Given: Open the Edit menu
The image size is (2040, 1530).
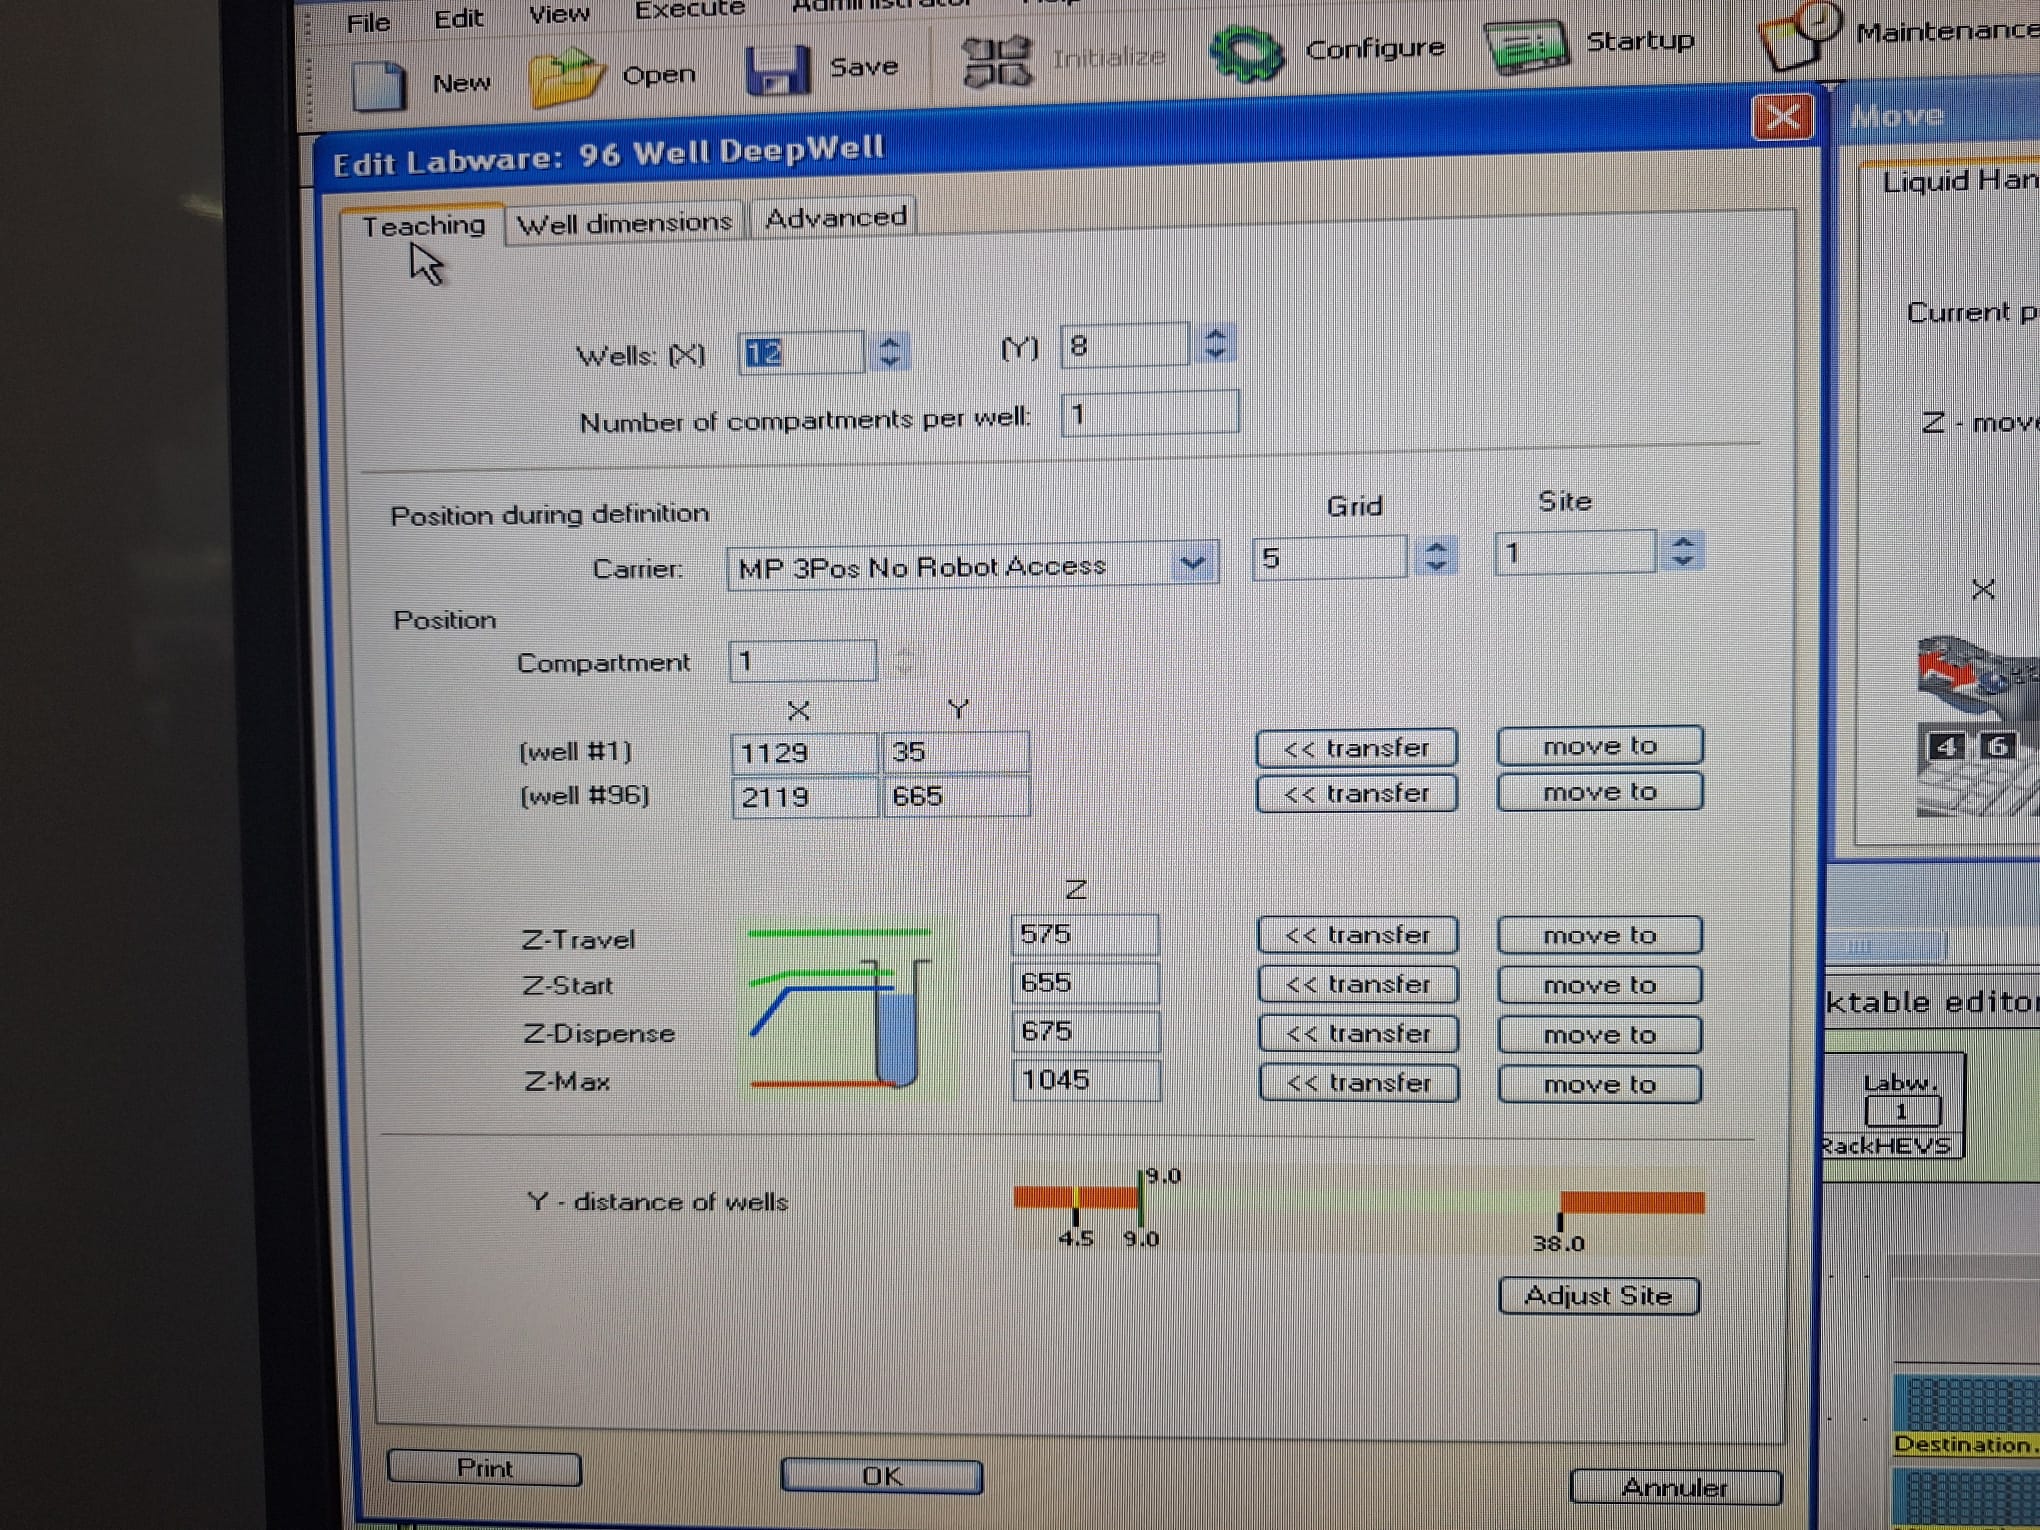Looking at the screenshot, I should pyautogui.click(x=458, y=18).
